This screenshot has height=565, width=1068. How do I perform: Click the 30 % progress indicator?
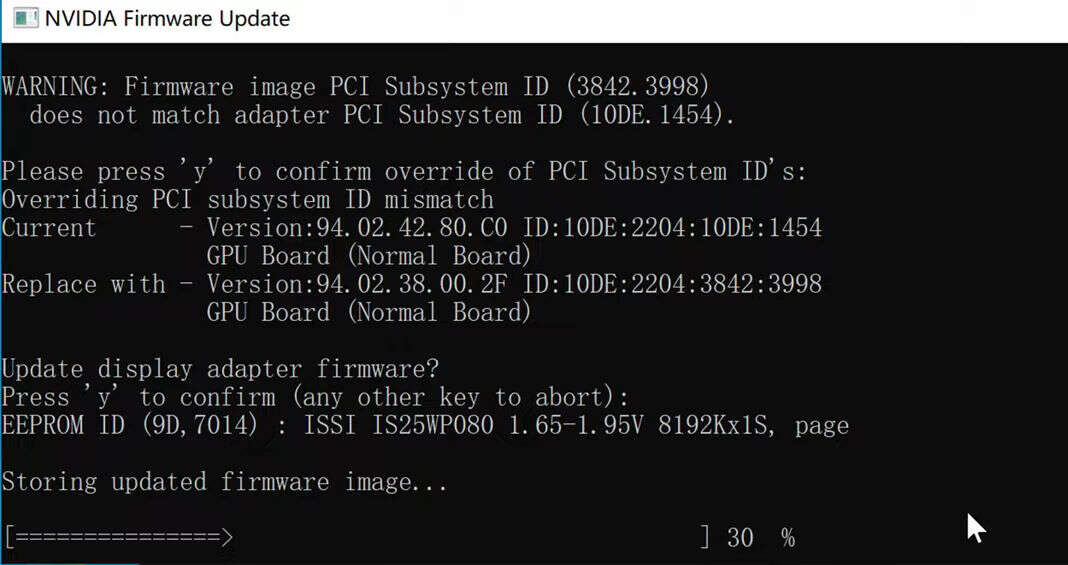pos(760,539)
